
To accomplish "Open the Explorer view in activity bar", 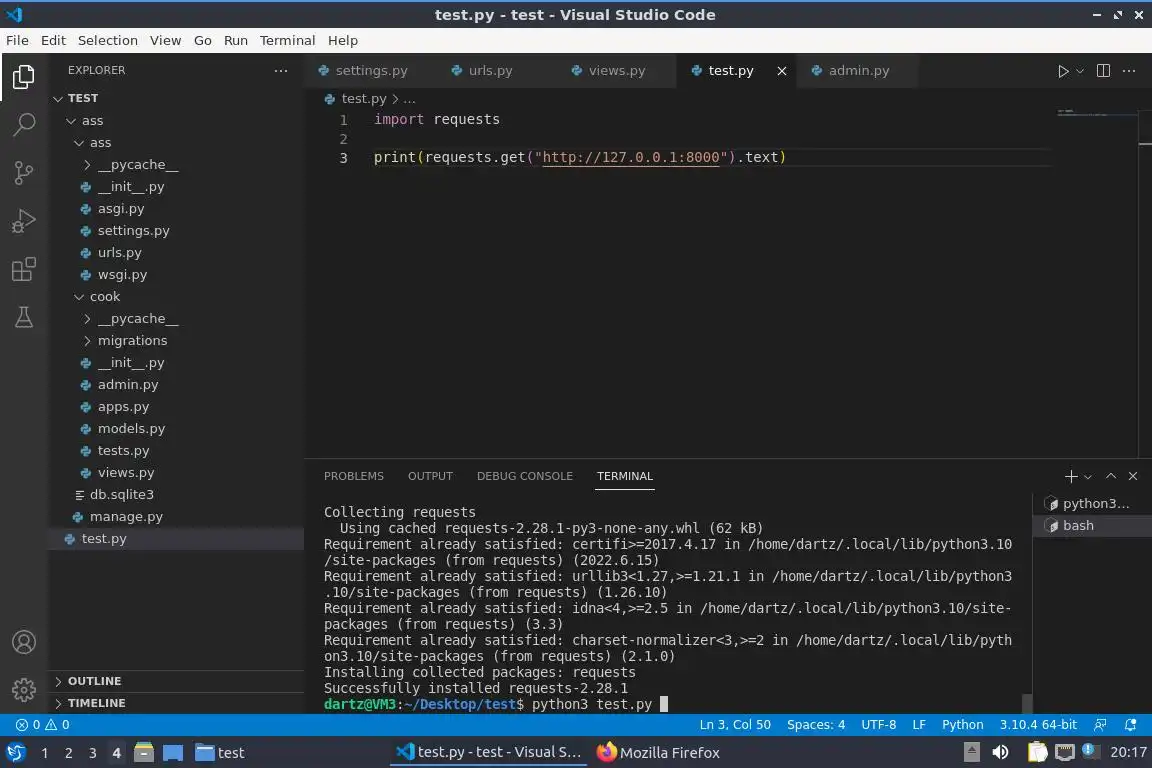I will click(24, 76).
